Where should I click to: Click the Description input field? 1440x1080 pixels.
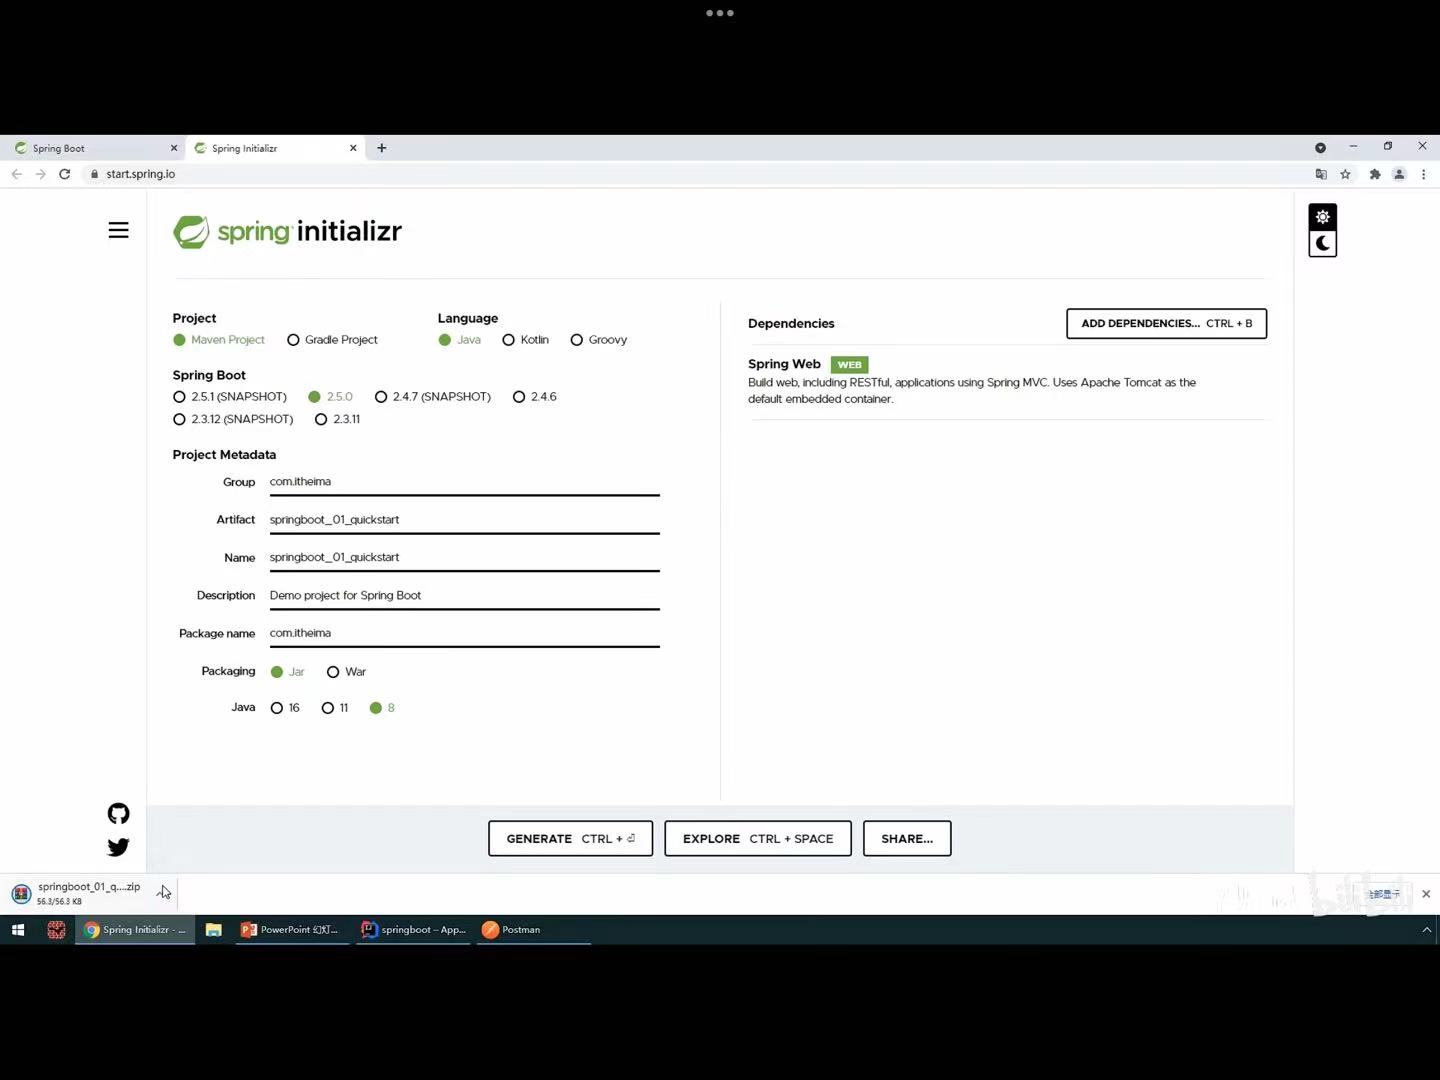click(x=464, y=596)
